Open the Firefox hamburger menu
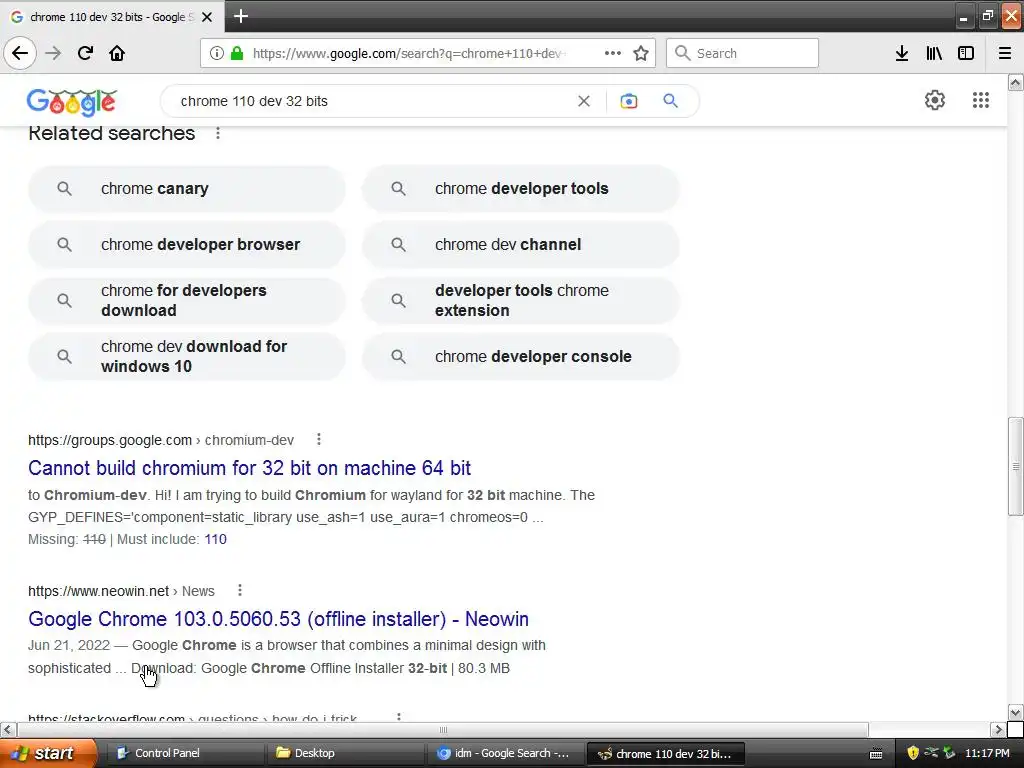Viewport: 1024px width, 768px height. pos(1005,54)
